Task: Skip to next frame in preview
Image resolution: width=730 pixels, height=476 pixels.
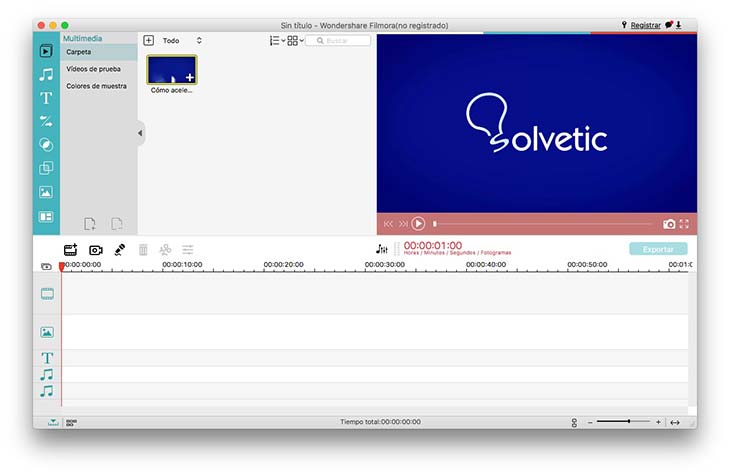Action: 403,224
